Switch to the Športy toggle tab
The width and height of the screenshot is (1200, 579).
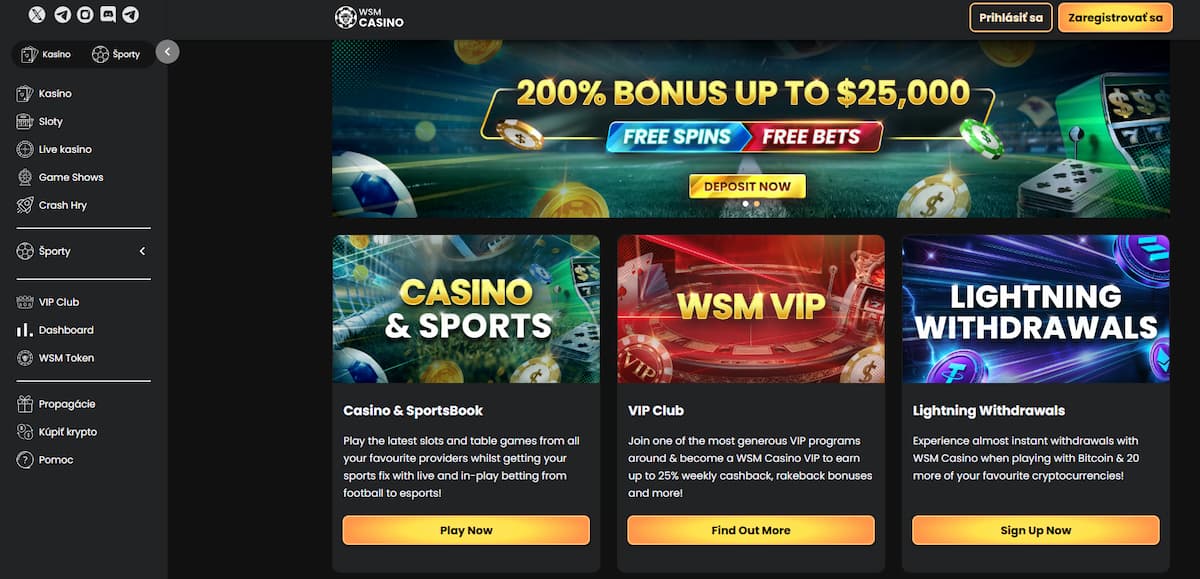coord(117,54)
